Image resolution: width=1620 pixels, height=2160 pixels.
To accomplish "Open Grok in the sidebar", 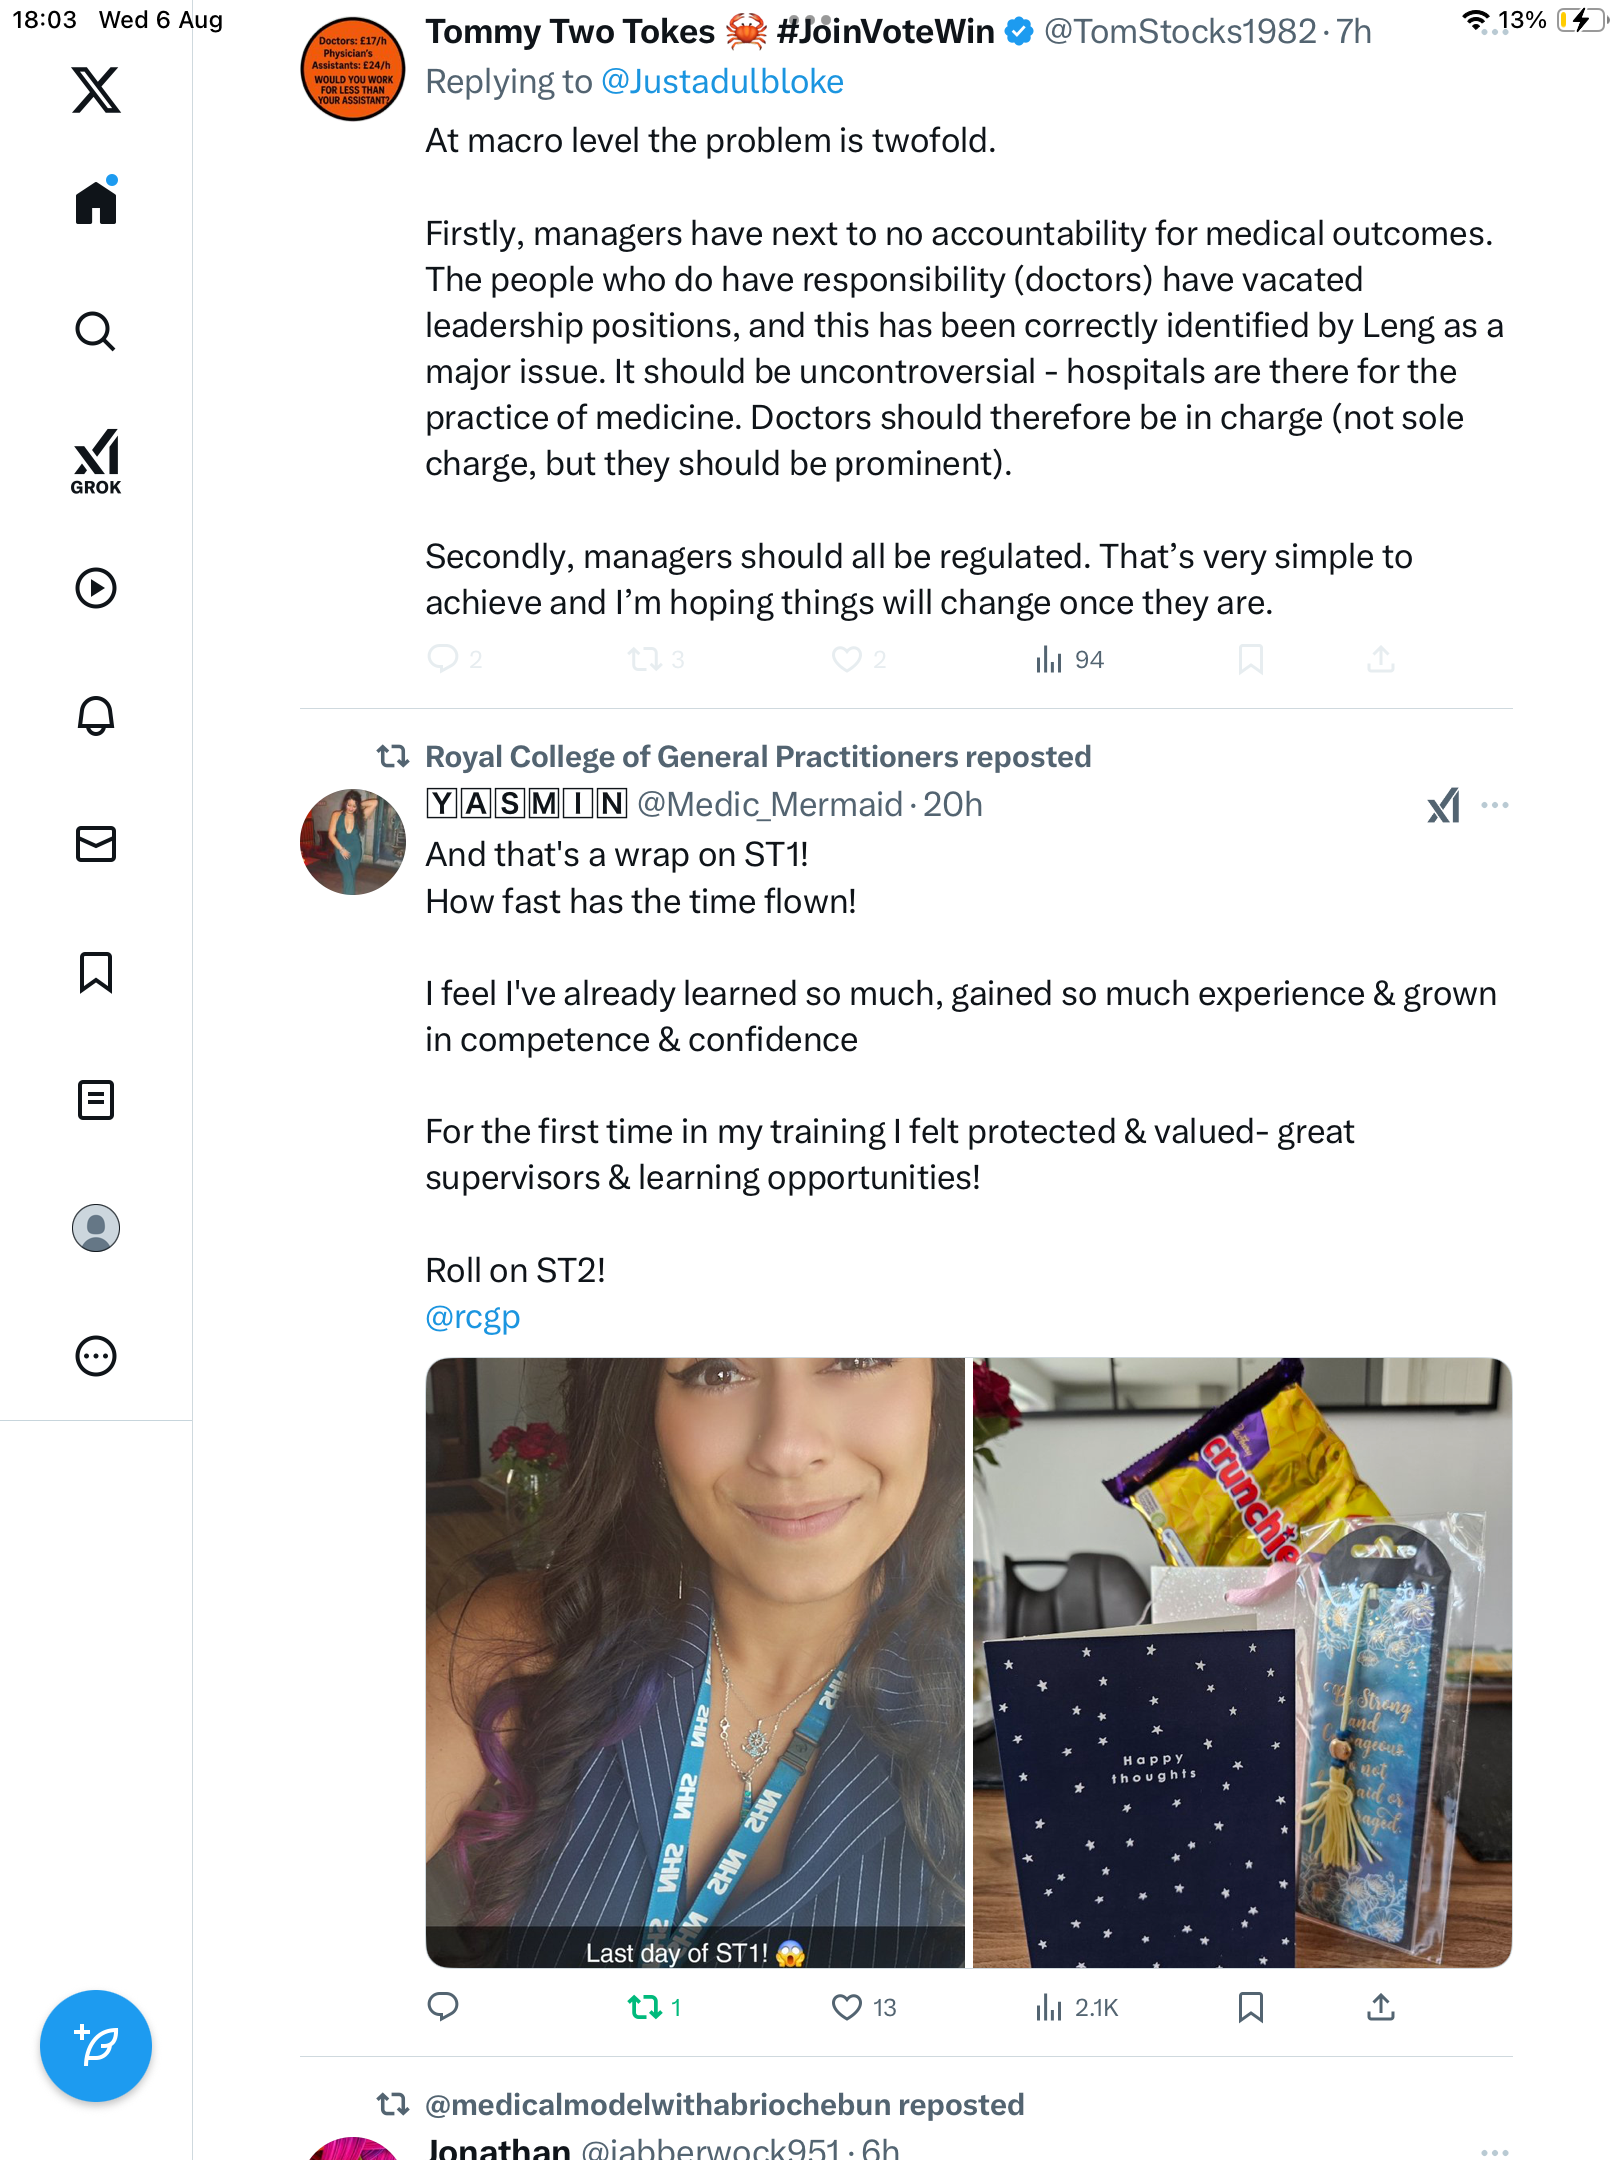I will pos(96,461).
